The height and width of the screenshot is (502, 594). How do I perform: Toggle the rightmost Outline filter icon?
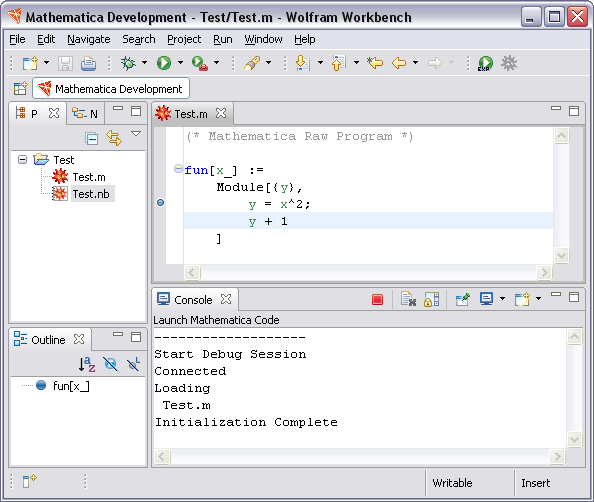pos(133,364)
